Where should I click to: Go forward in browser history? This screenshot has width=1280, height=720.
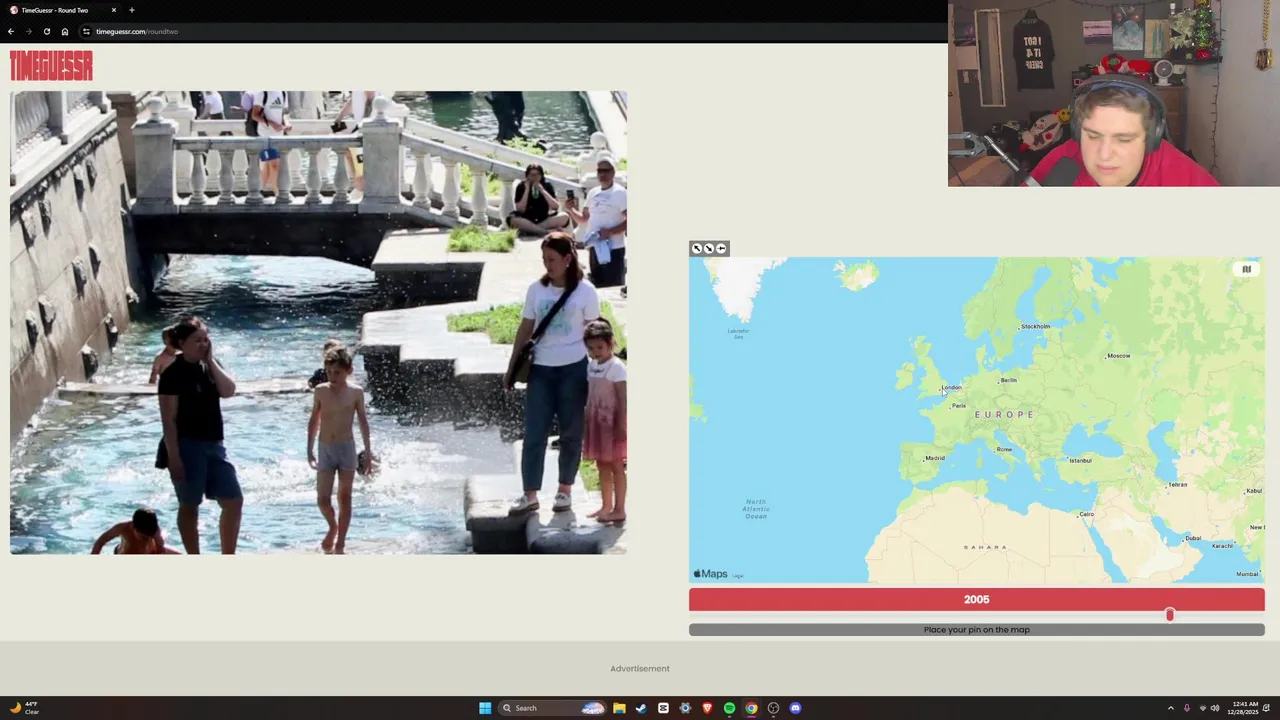point(28,31)
